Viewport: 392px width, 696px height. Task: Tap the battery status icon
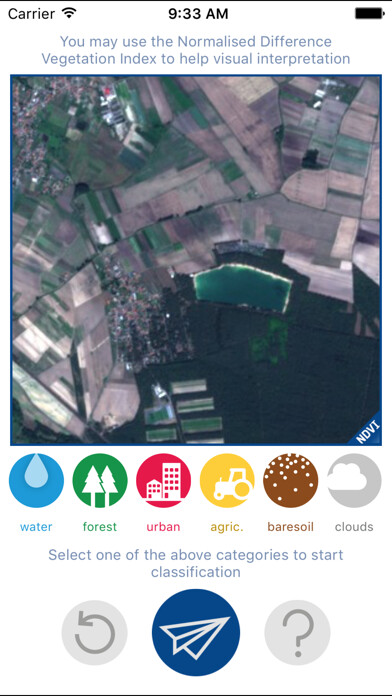pyautogui.click(x=369, y=13)
